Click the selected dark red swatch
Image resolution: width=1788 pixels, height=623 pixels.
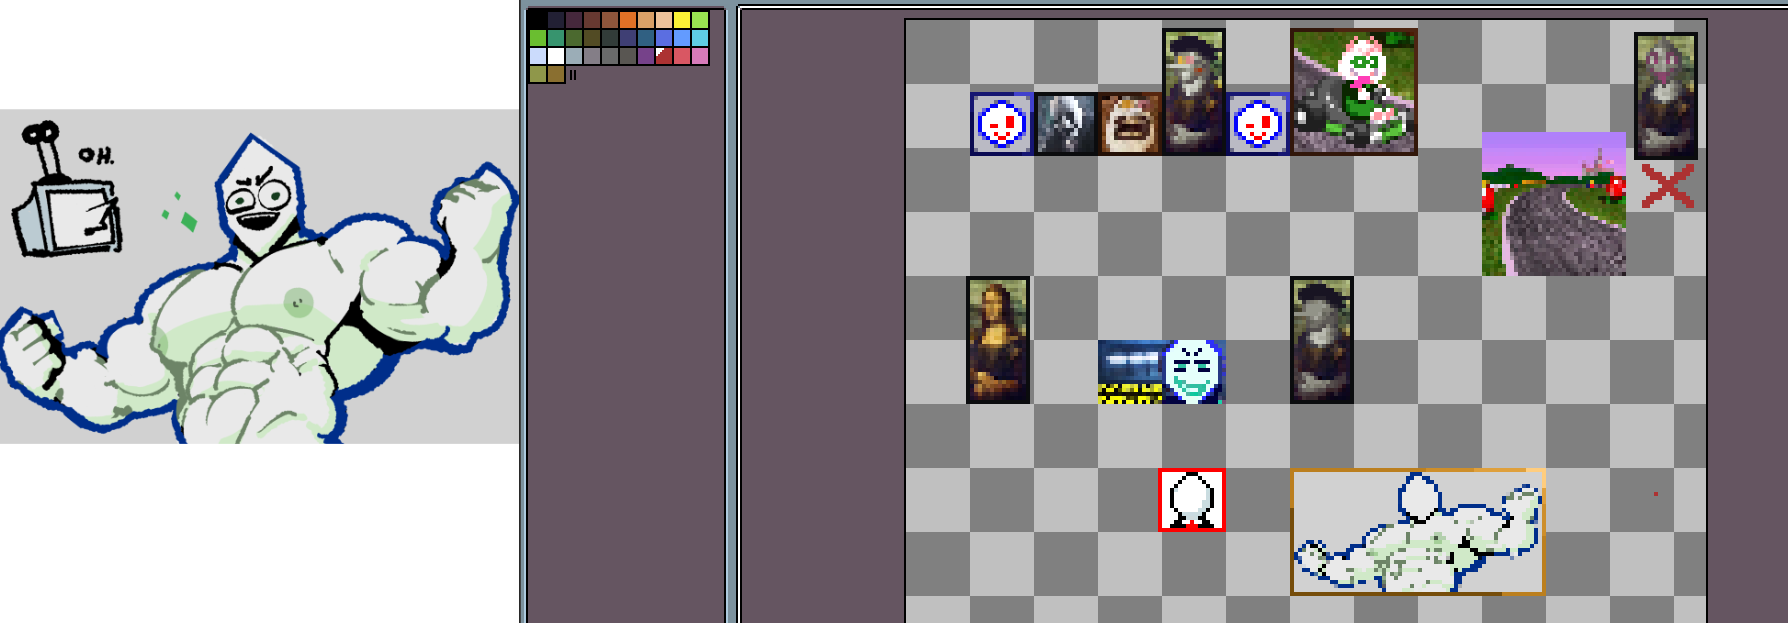[664, 56]
